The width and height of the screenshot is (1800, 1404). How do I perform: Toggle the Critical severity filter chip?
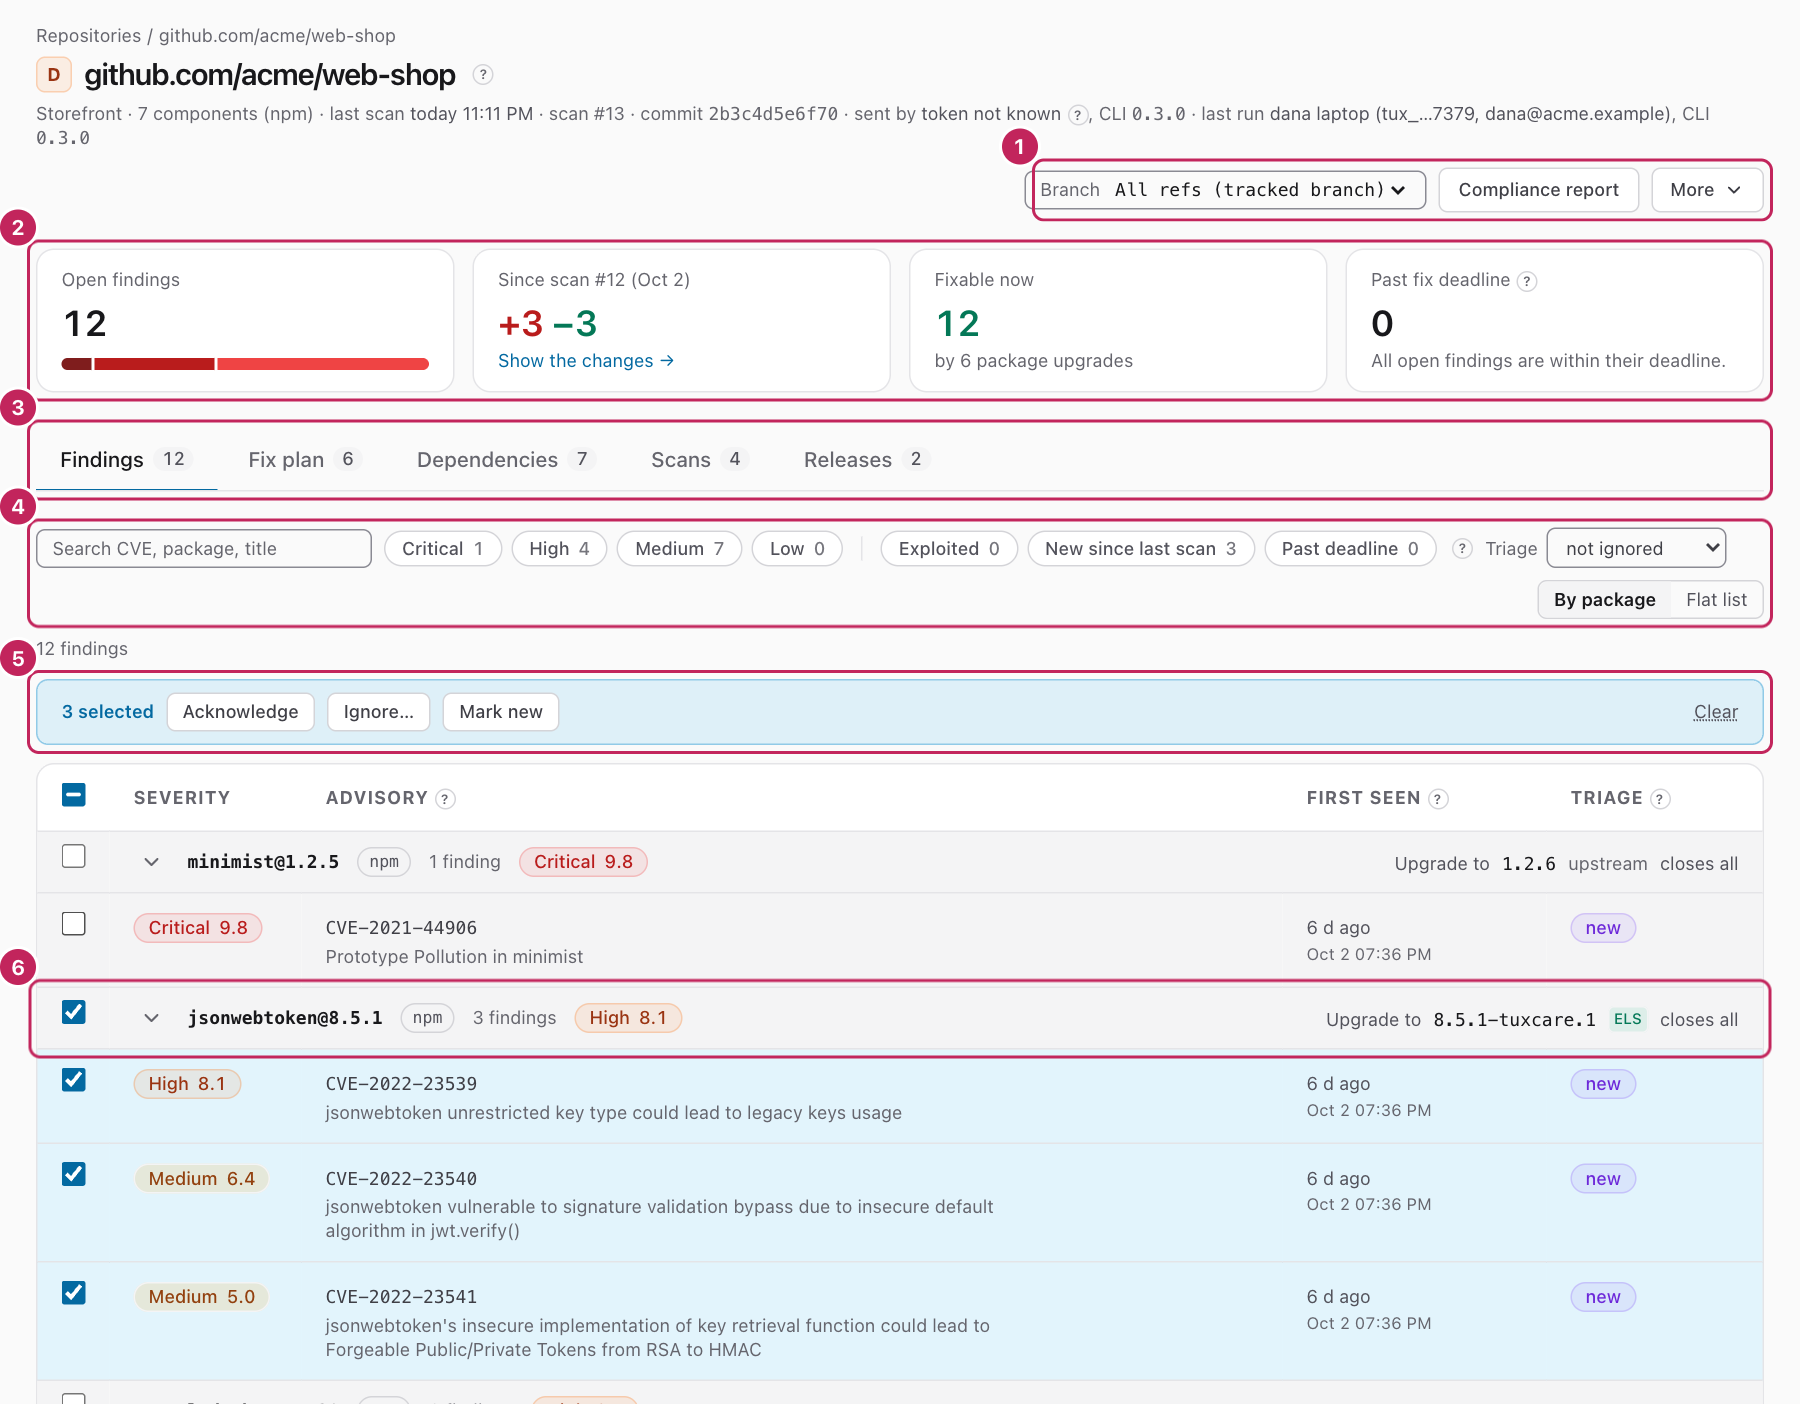(443, 548)
